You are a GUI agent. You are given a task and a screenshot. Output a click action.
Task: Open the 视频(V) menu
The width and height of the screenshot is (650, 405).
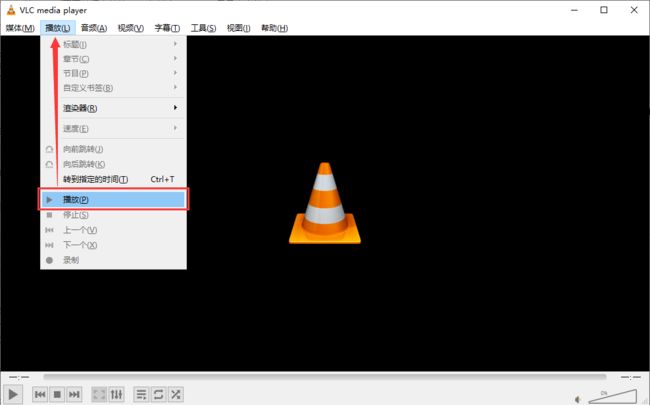coord(131,28)
